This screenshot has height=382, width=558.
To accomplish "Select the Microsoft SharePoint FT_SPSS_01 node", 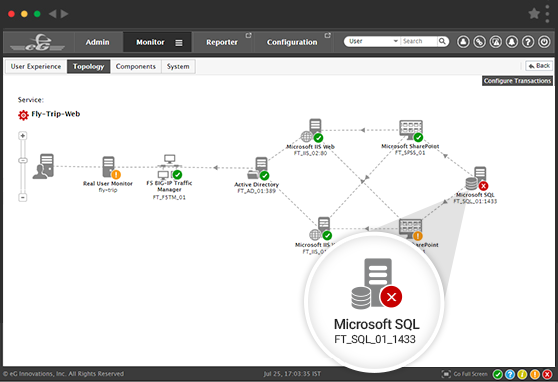I will [x=411, y=137].
